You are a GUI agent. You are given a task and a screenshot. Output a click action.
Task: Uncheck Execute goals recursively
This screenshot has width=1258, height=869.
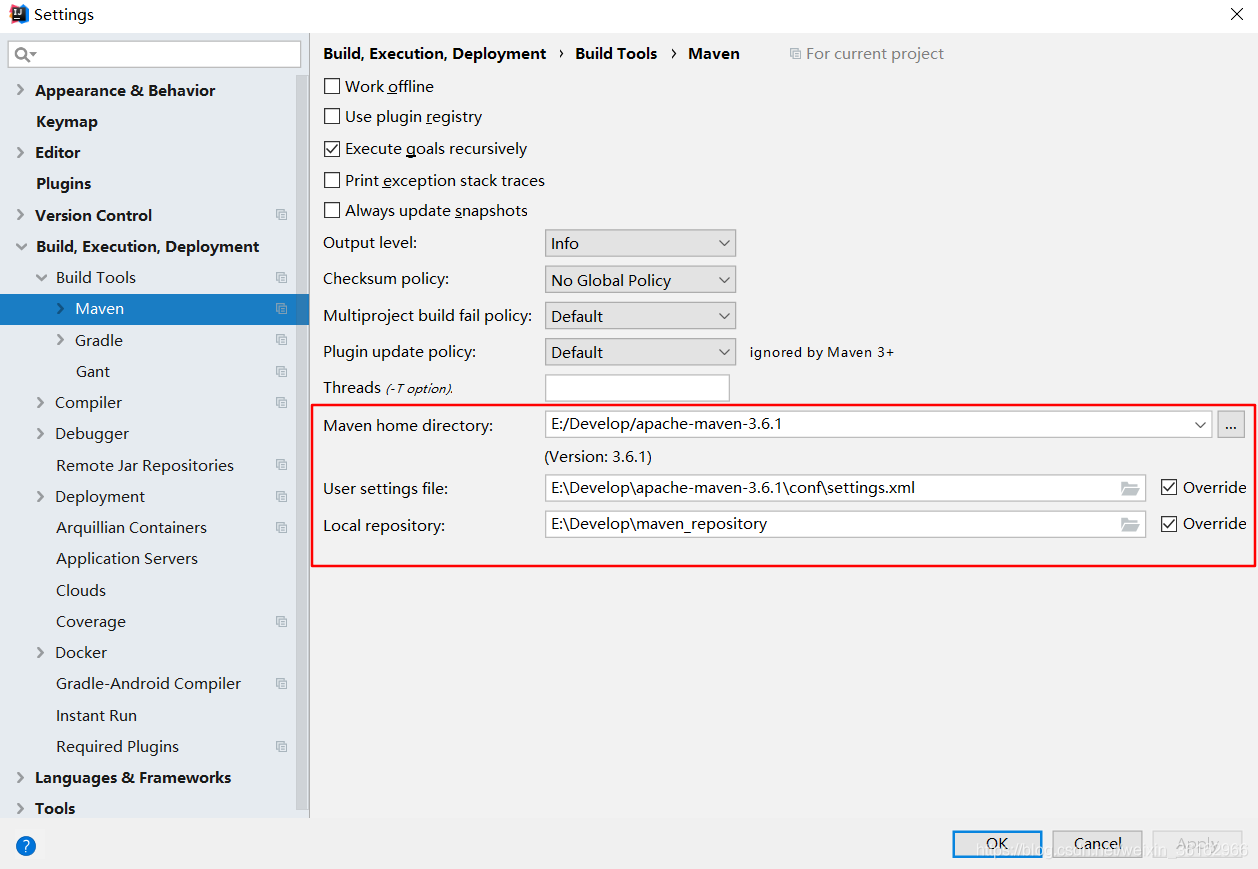click(x=332, y=149)
